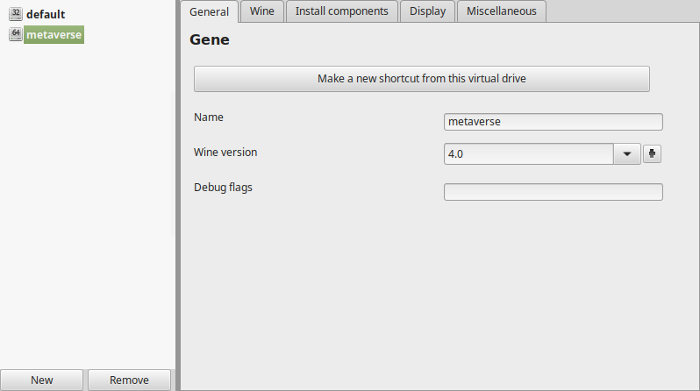Click the vertical splitter between the panels

point(178,196)
